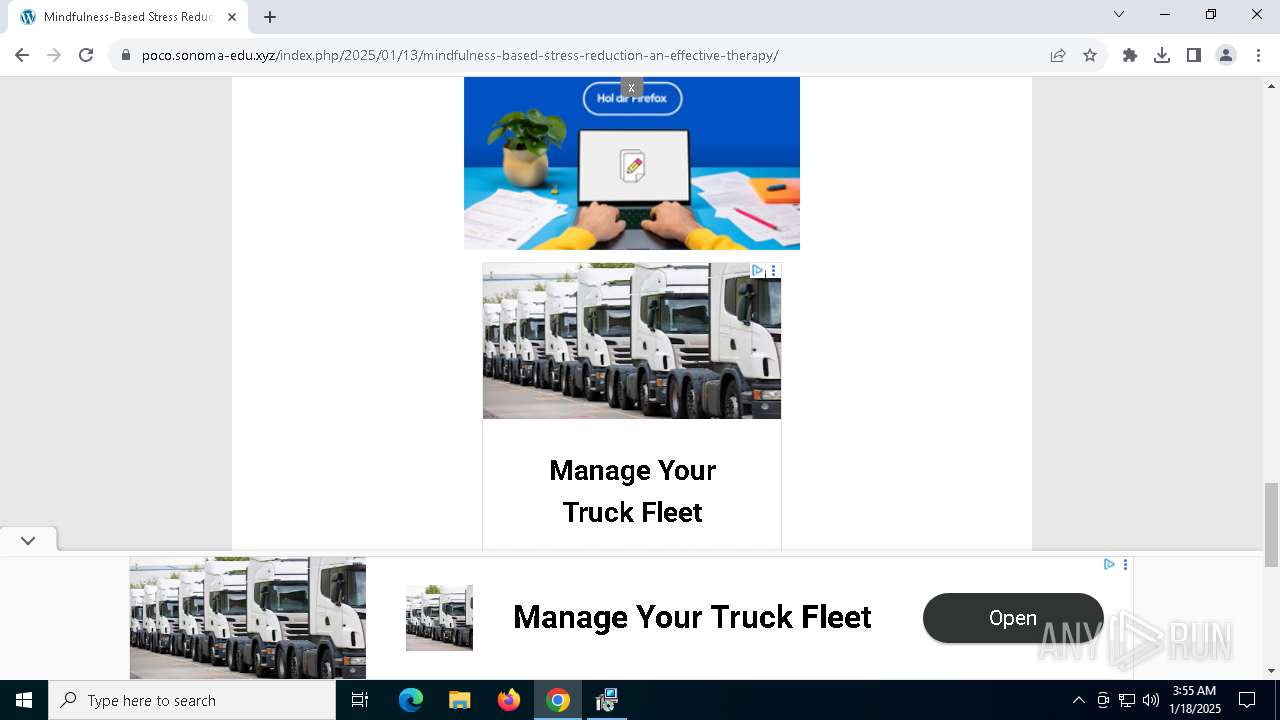The width and height of the screenshot is (1280, 720).
Task: Open ad options dots on the truck ad
Action: 773,270
